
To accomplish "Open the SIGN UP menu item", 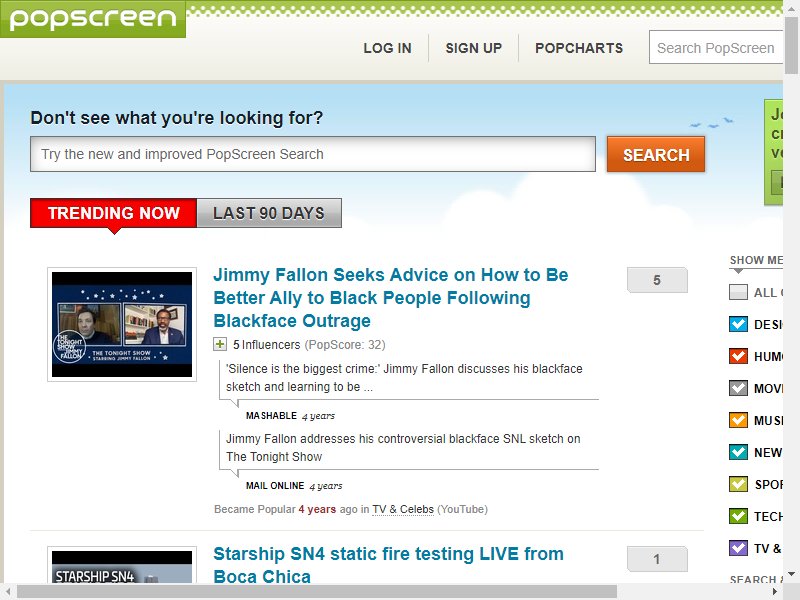I will (473, 48).
